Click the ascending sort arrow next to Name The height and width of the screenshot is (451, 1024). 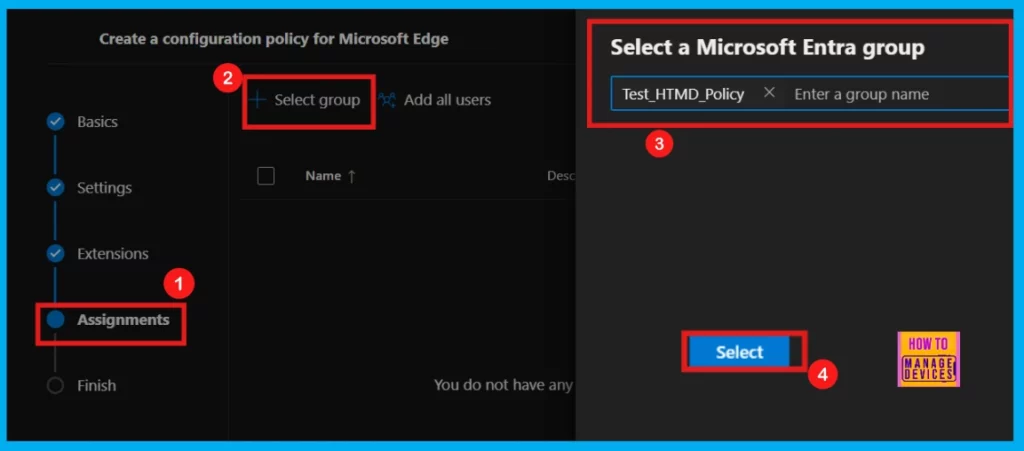point(351,176)
